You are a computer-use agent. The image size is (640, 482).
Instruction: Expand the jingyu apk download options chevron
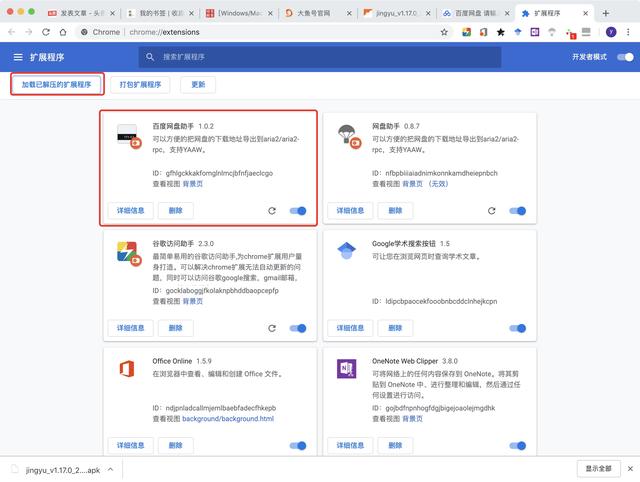point(111,469)
